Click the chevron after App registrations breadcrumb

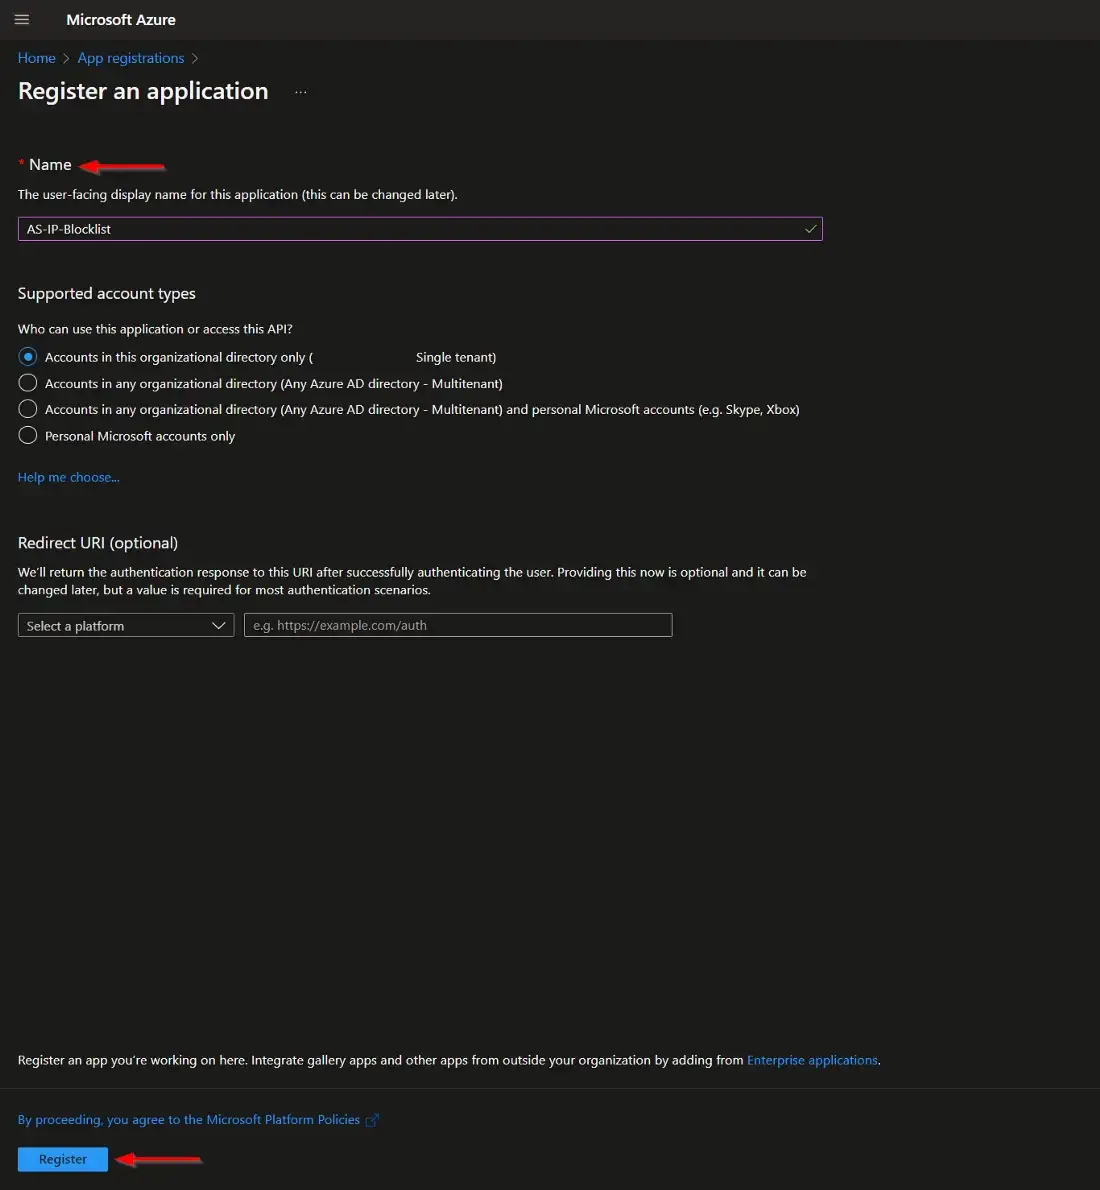click(195, 59)
